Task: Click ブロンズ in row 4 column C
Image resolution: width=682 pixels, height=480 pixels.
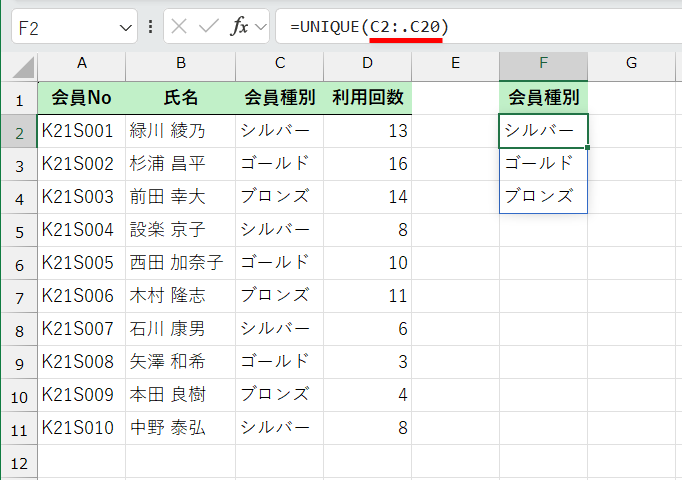Action: pos(280,197)
